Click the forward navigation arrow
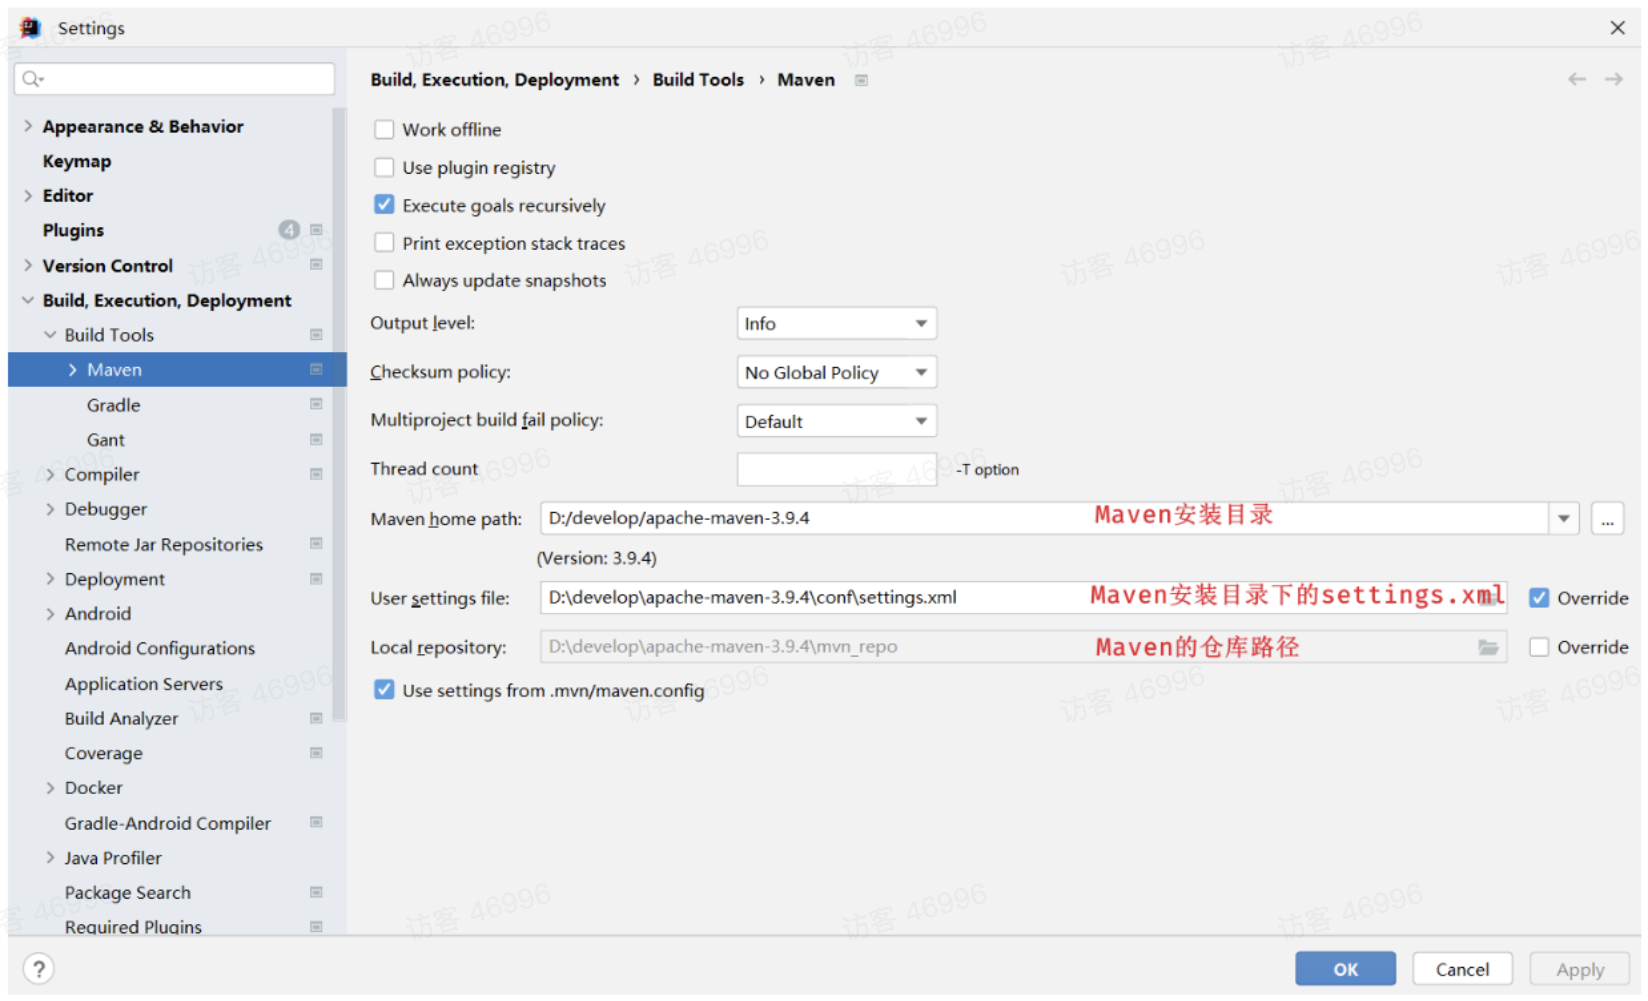This screenshot has width=1648, height=1001. click(1613, 80)
